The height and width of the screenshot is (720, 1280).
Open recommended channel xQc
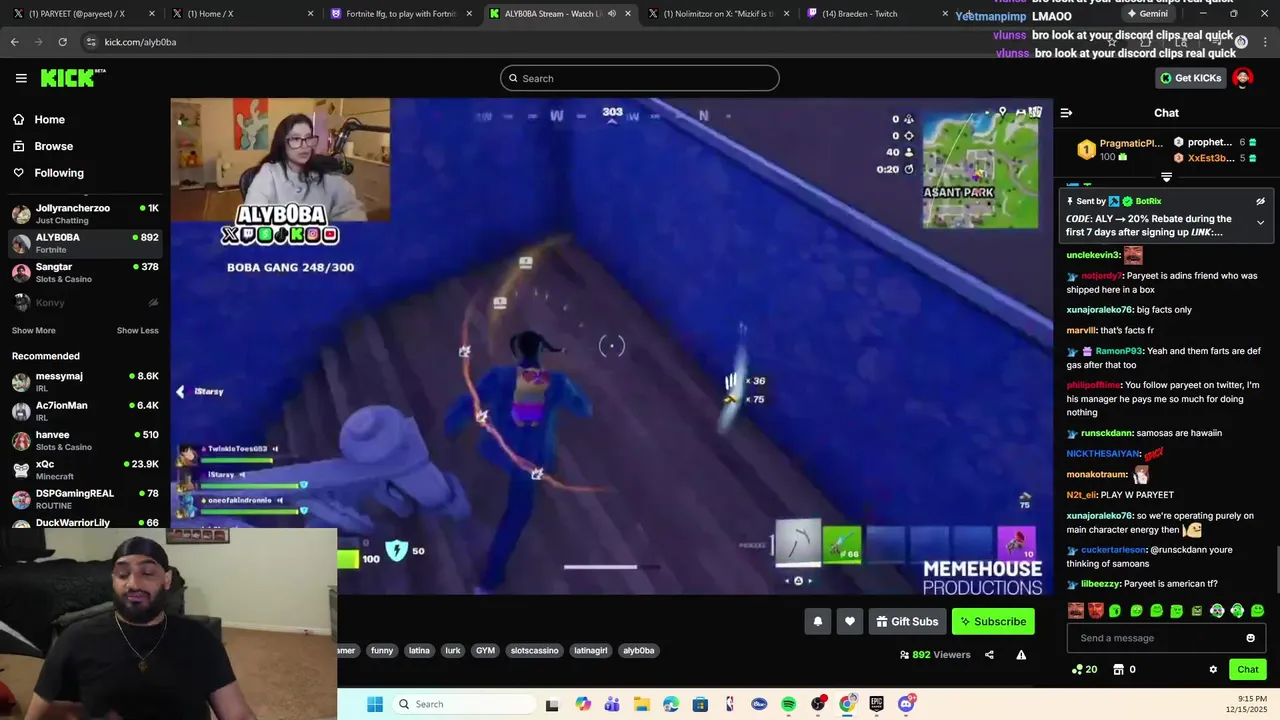(85, 470)
